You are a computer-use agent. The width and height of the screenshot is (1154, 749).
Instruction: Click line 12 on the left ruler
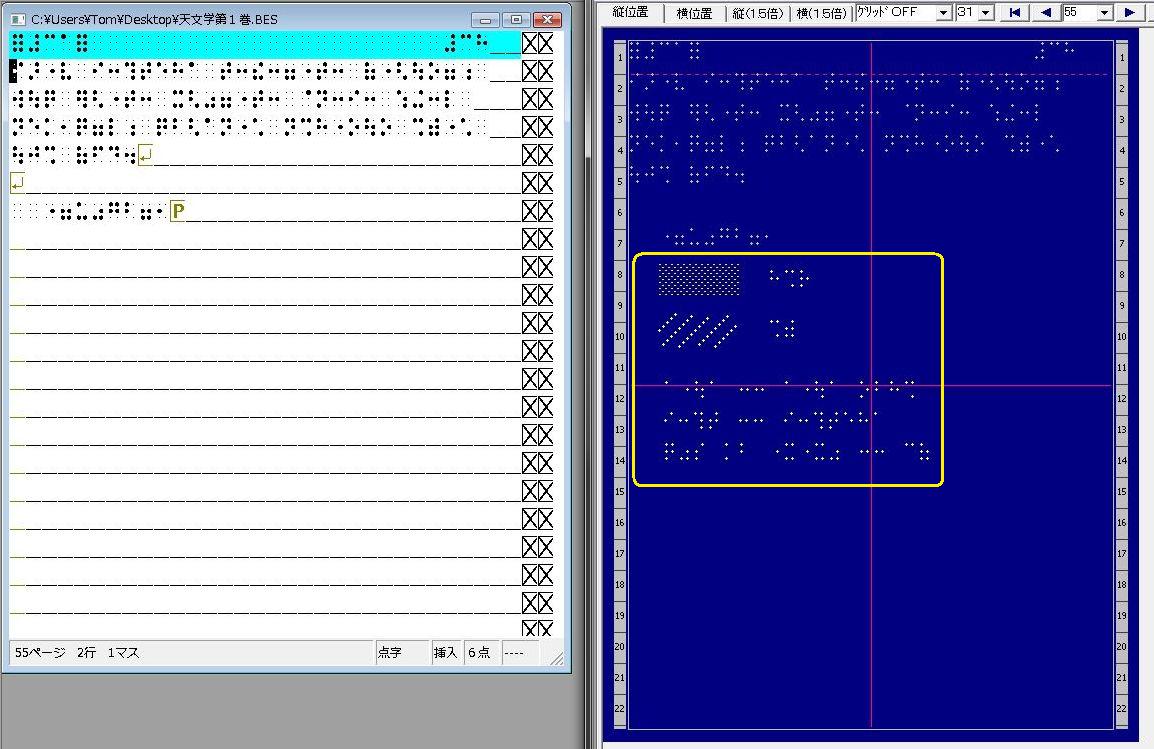(x=621, y=399)
